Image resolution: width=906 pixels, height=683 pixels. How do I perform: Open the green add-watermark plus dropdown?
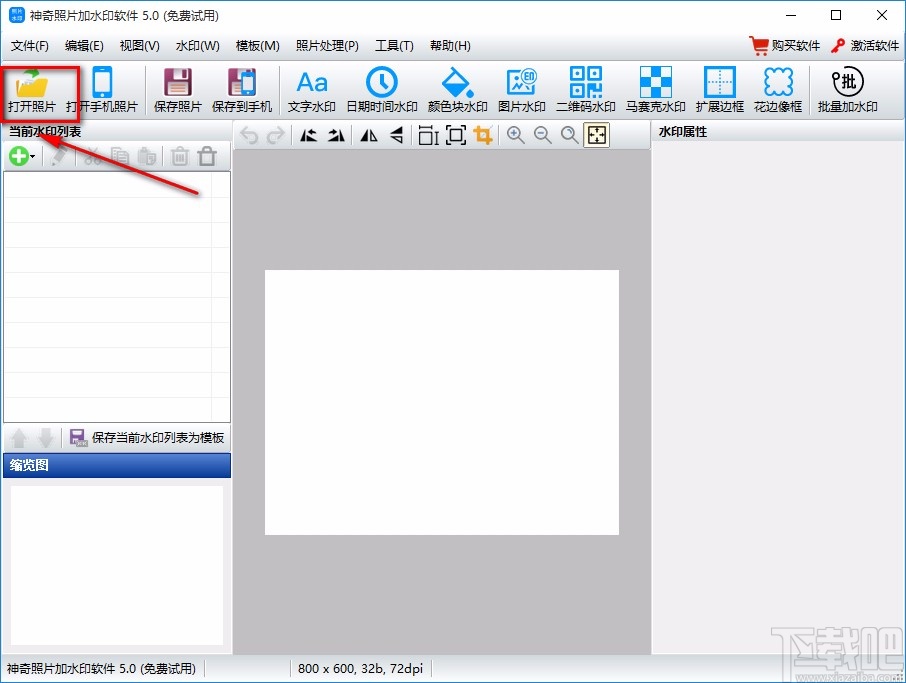(21, 156)
